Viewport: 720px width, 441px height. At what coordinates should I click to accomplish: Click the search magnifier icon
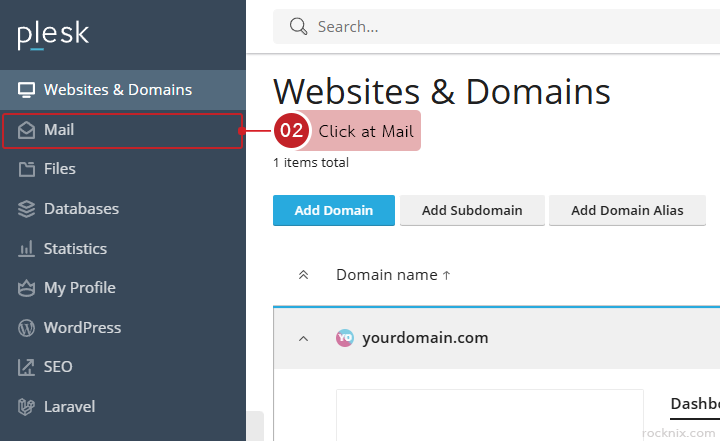298,27
